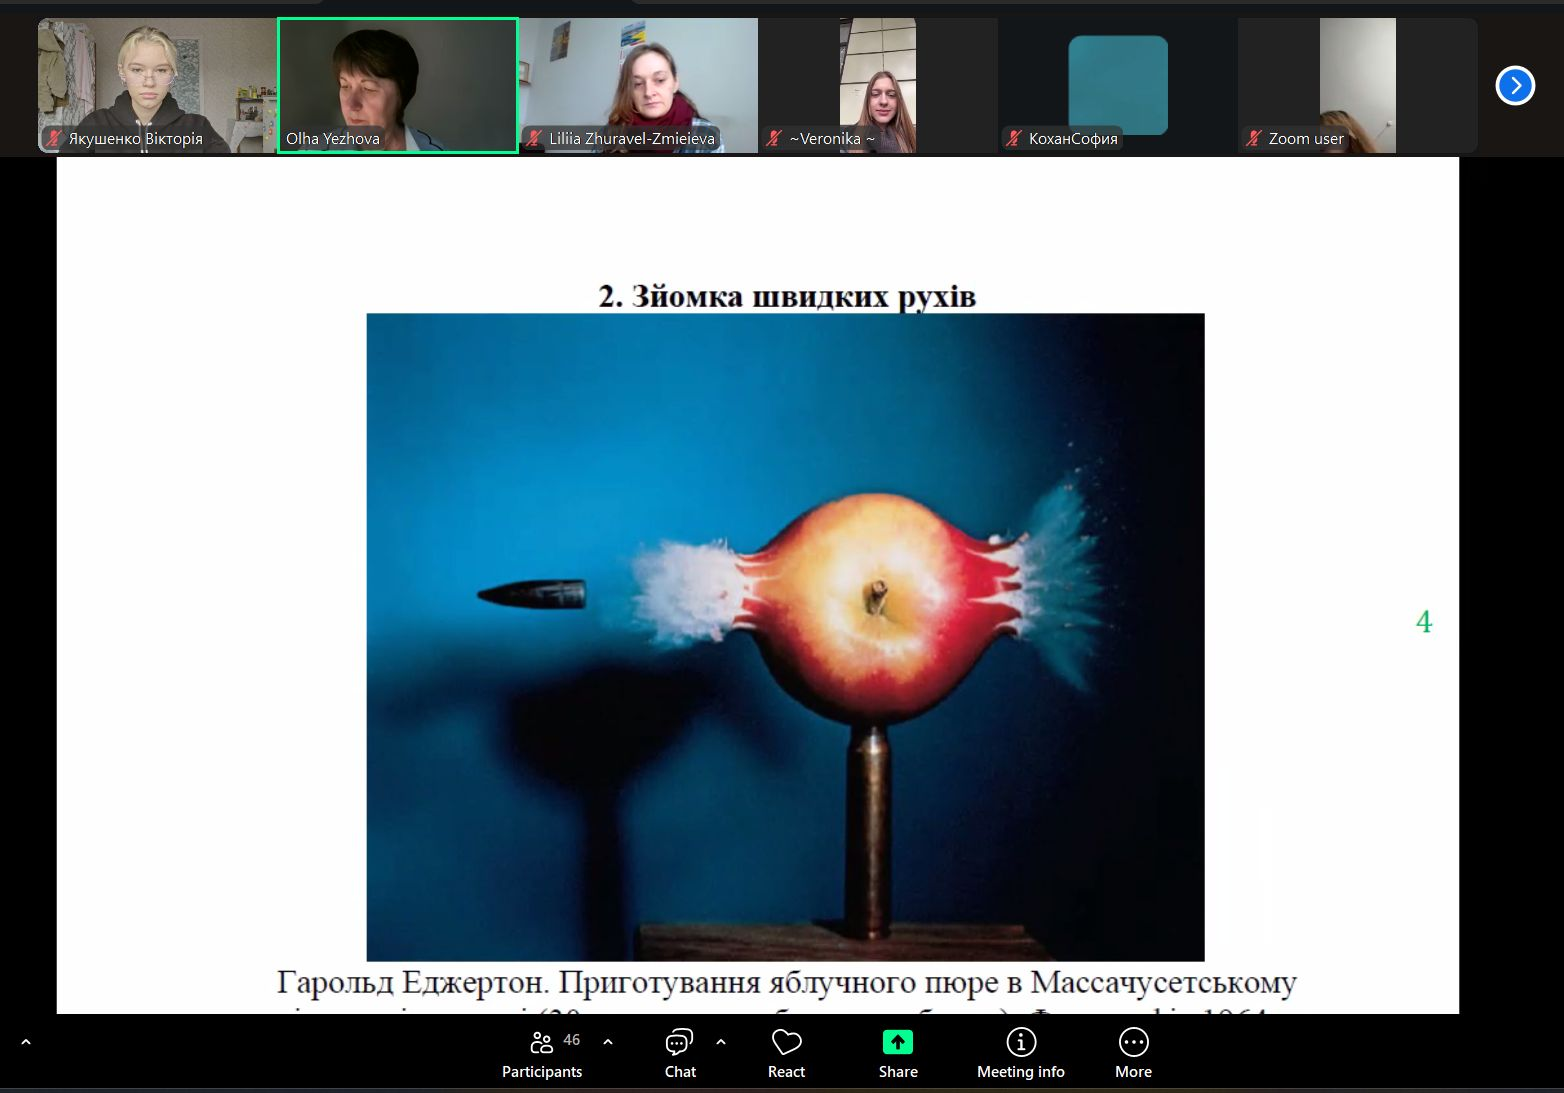Screen dimensions: 1564x1093
Task: Open the React emoji menu
Action: (x=786, y=1053)
